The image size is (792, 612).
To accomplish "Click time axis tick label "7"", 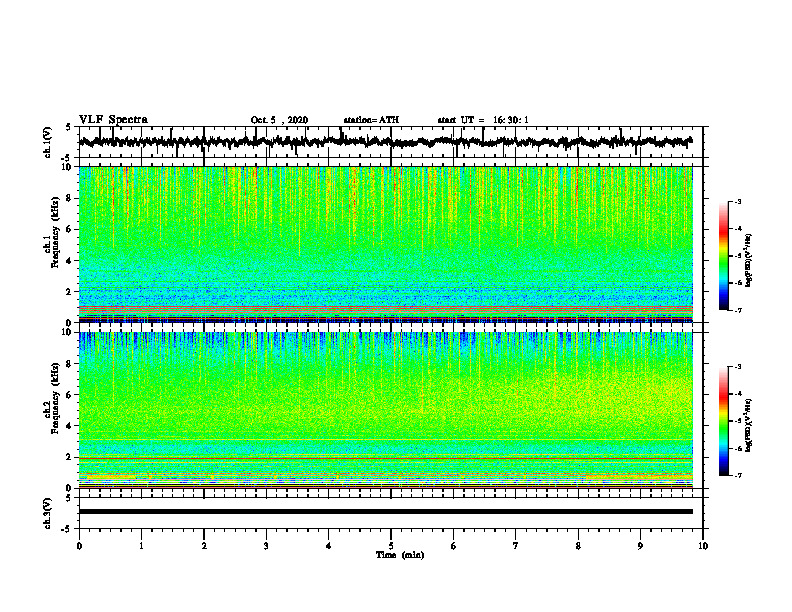I will click(x=516, y=546).
